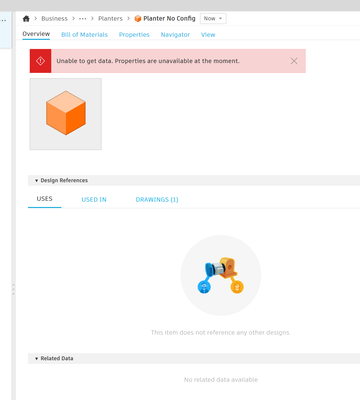The height and width of the screenshot is (400, 360).
Task: Open the View tab
Action: pyautogui.click(x=208, y=35)
